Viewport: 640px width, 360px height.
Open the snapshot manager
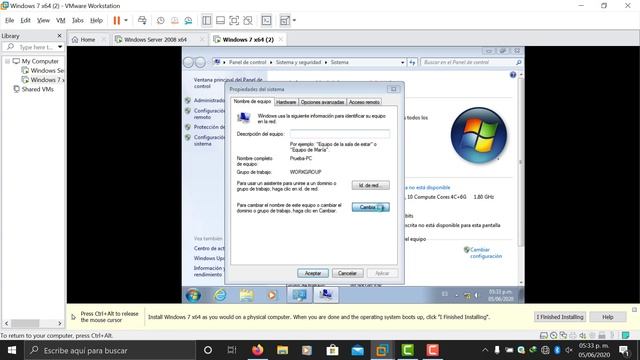pyautogui.click(x=188, y=20)
